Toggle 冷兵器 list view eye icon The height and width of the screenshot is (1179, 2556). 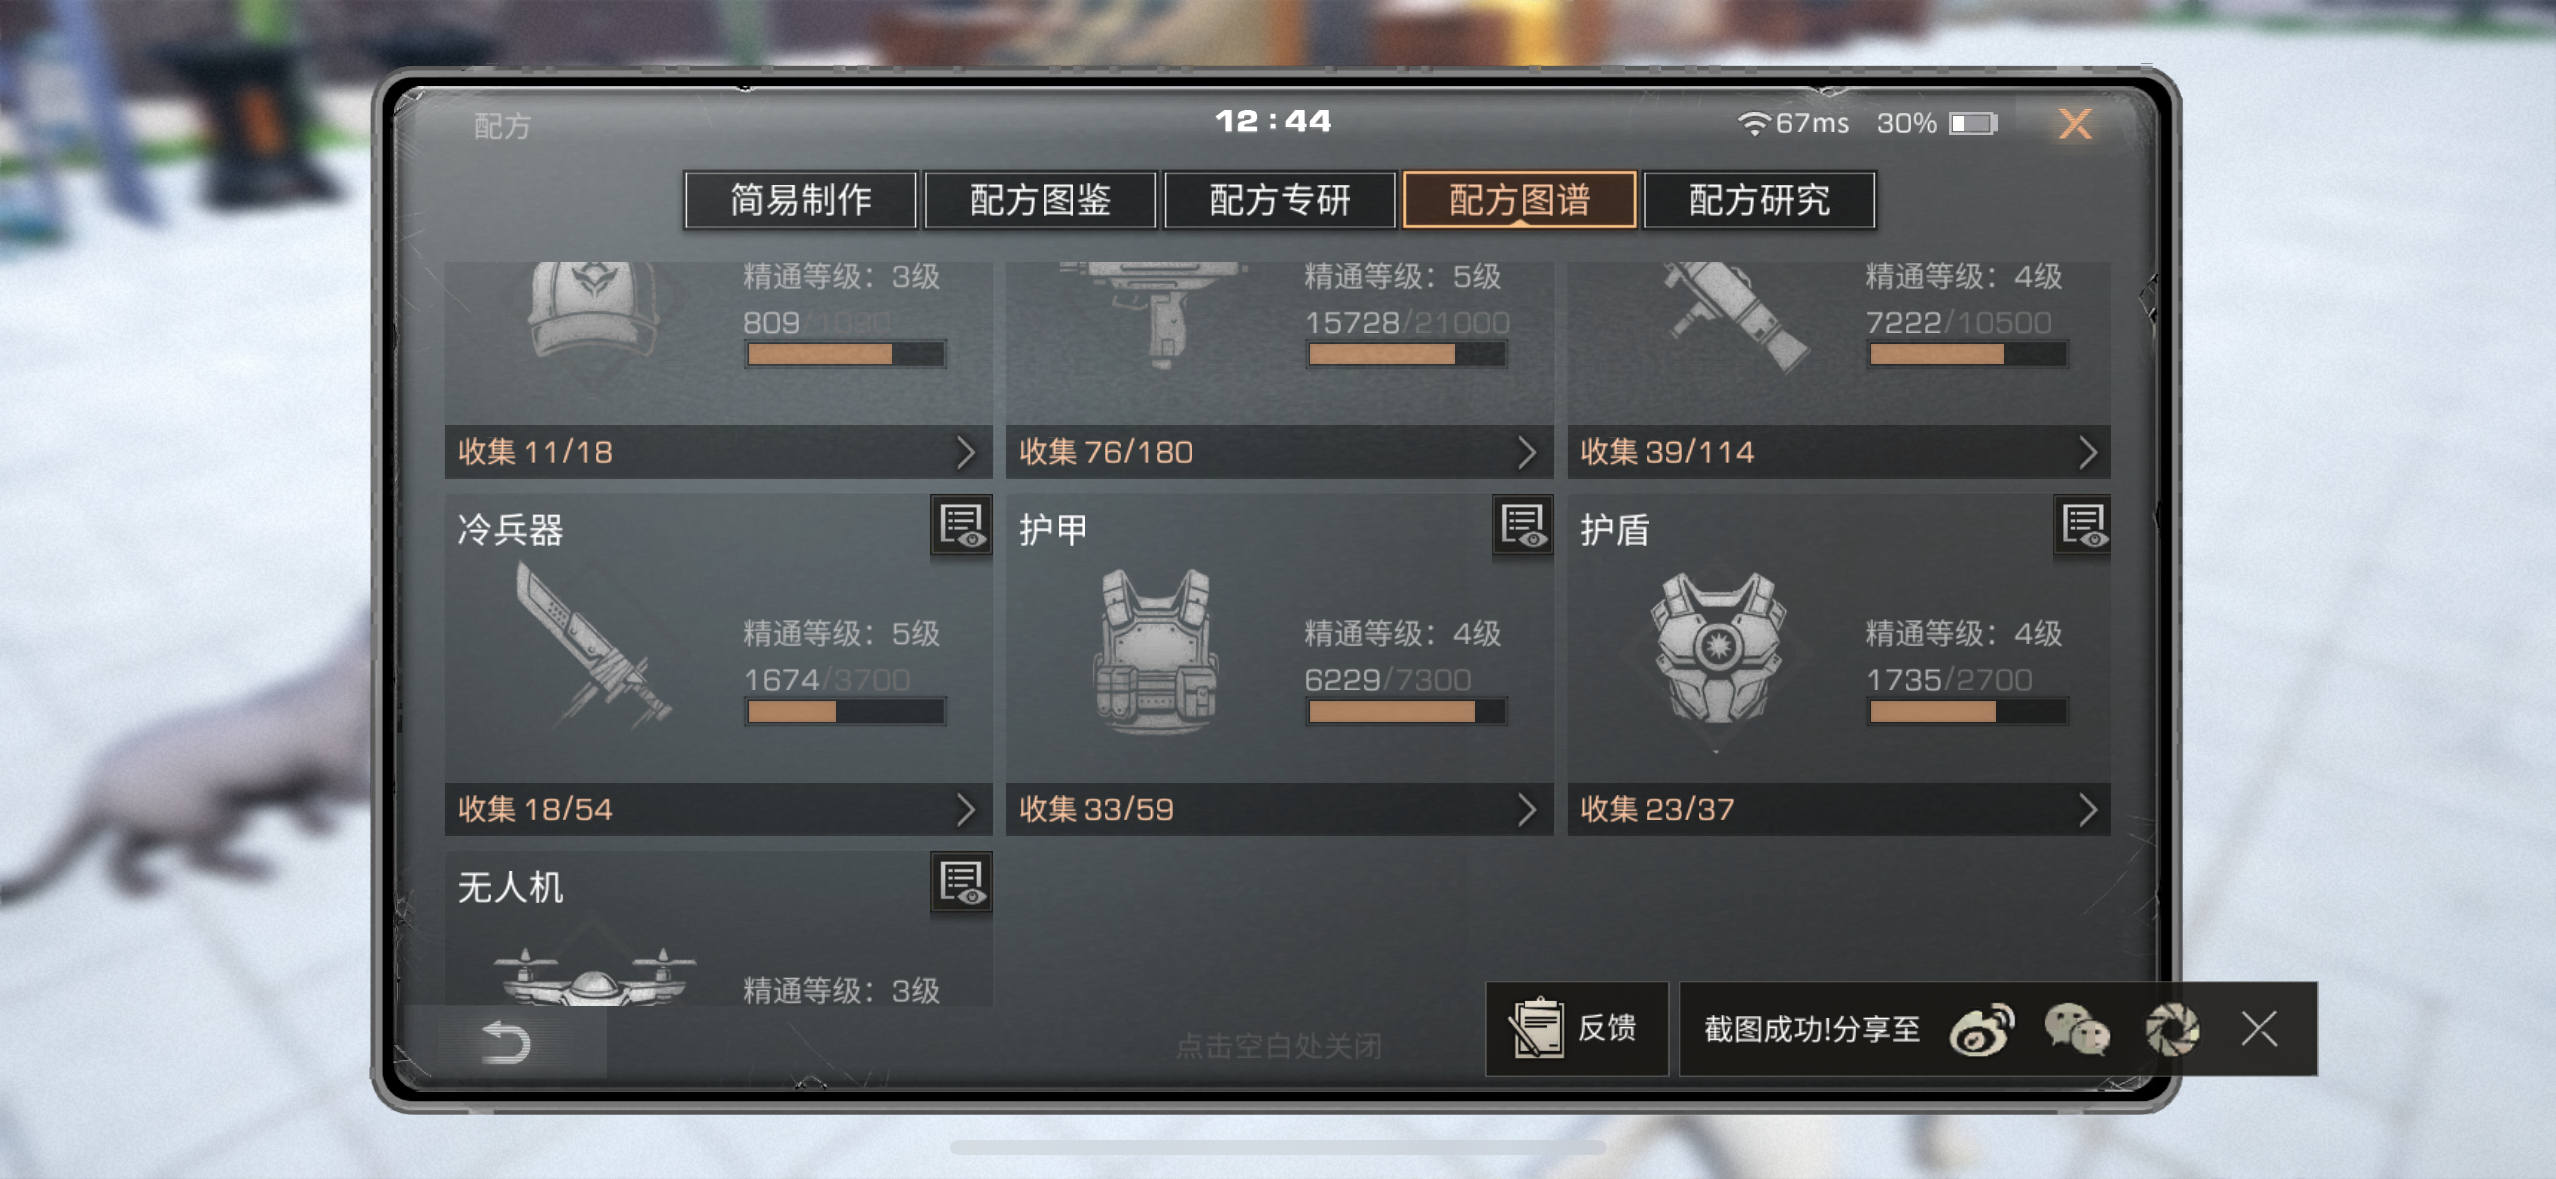(x=961, y=525)
